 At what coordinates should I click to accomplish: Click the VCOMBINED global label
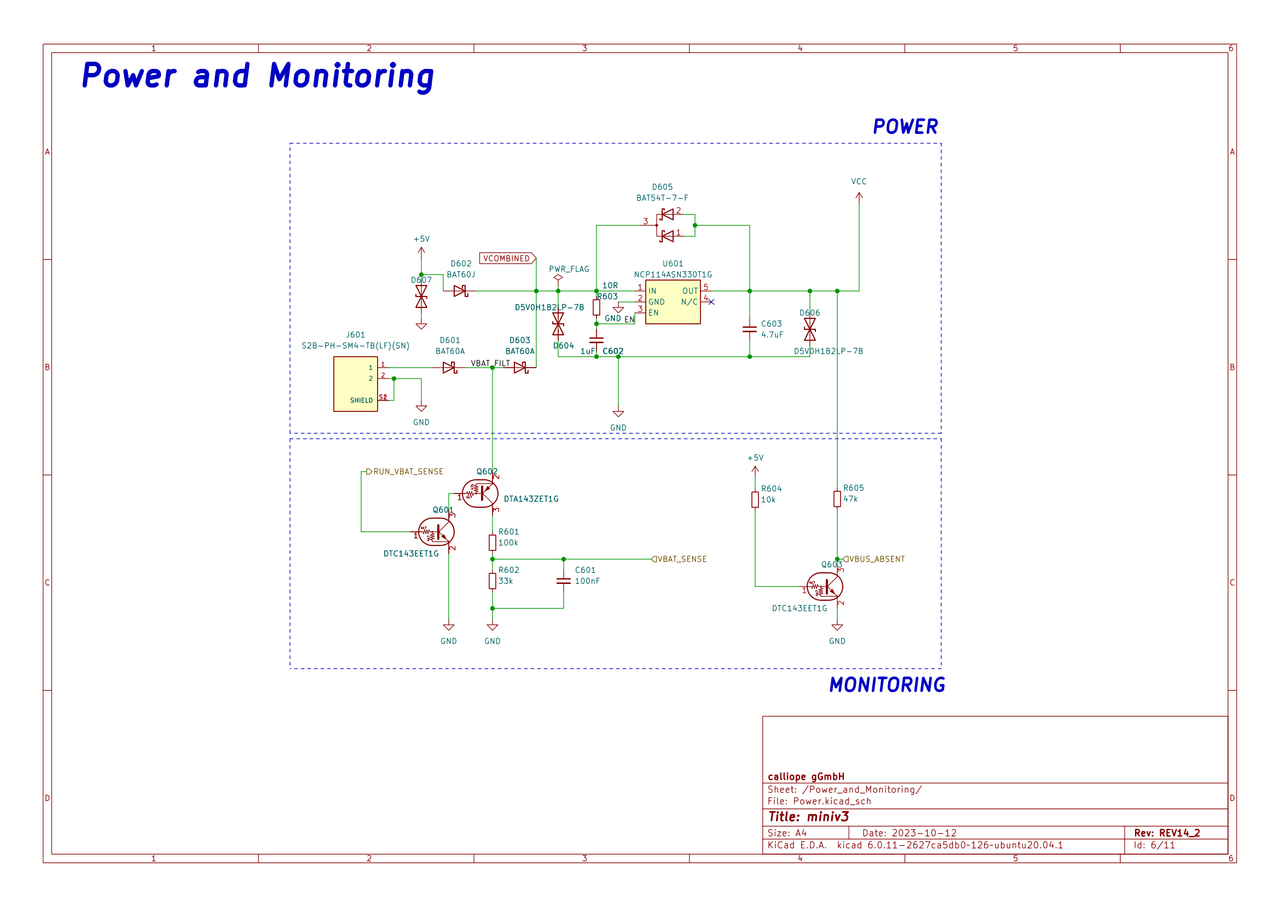[x=508, y=258]
